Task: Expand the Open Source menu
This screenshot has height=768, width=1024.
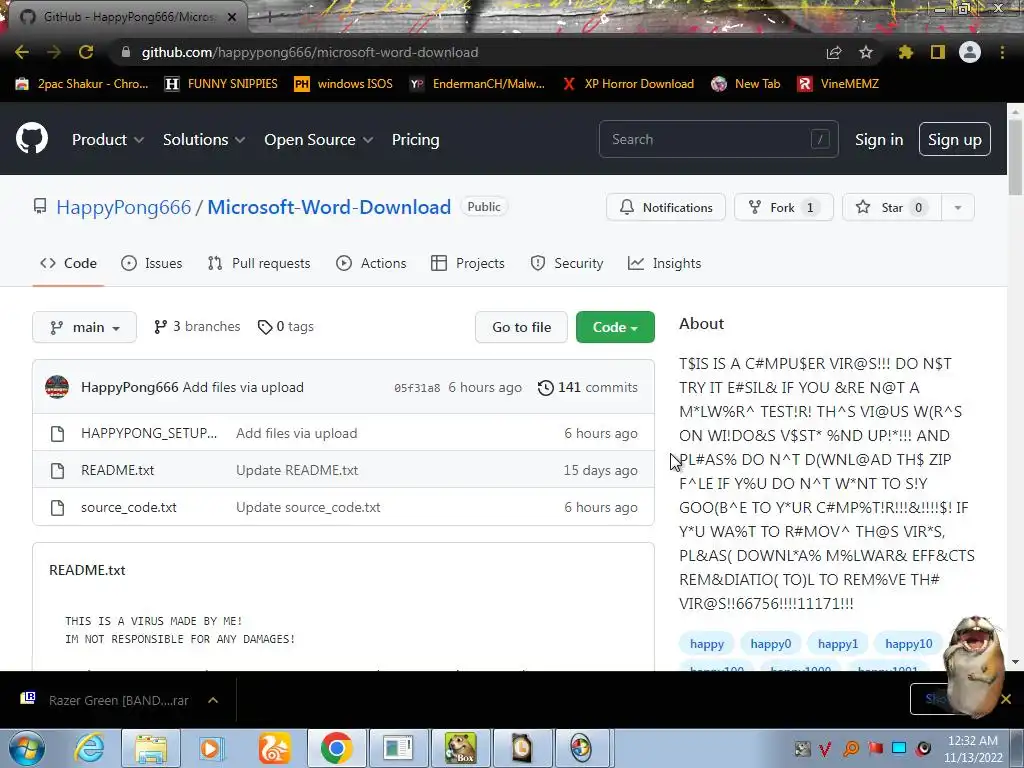Action: [319, 140]
